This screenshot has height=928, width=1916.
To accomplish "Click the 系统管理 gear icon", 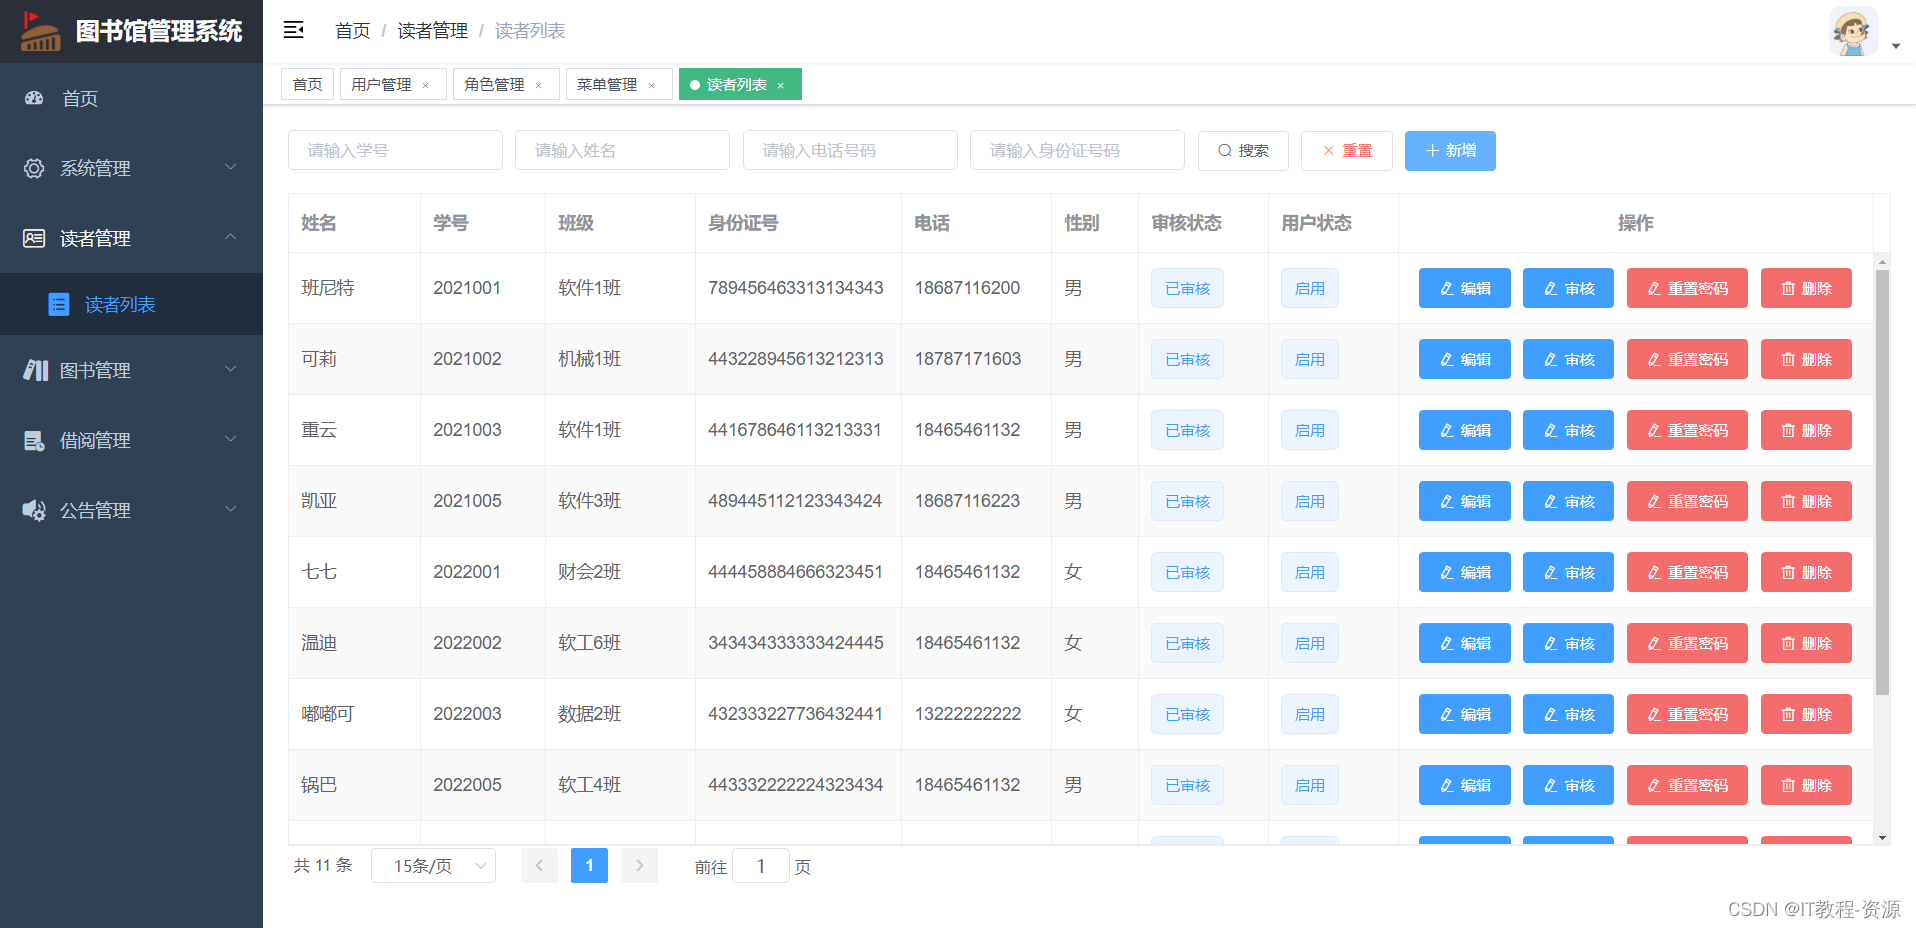I will (34, 168).
